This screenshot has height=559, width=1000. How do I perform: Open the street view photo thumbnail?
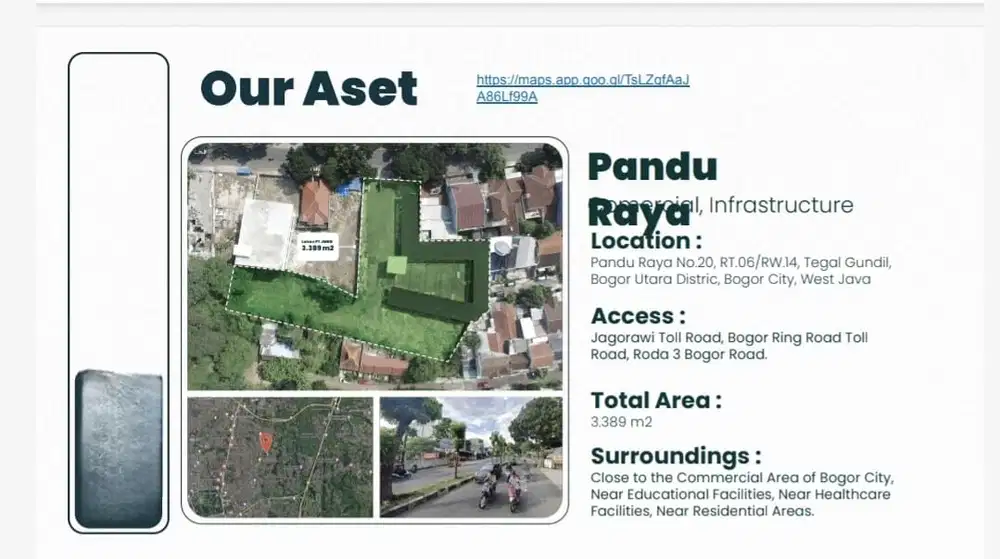tap(470, 457)
